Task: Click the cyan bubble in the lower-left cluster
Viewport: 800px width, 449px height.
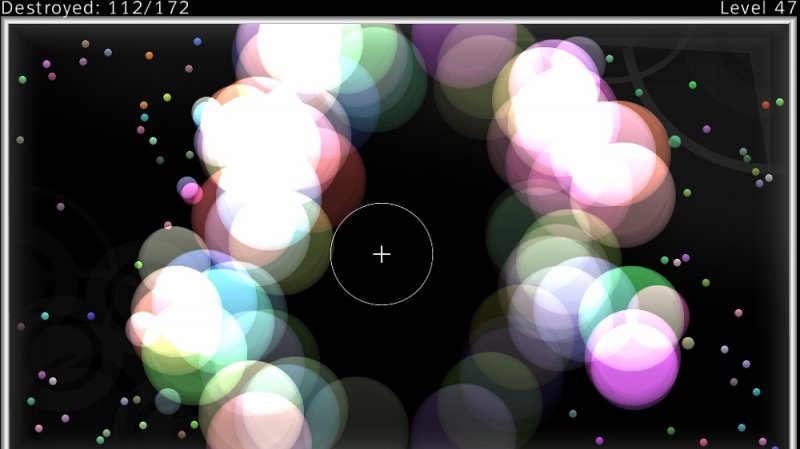Action: click(x=233, y=292)
